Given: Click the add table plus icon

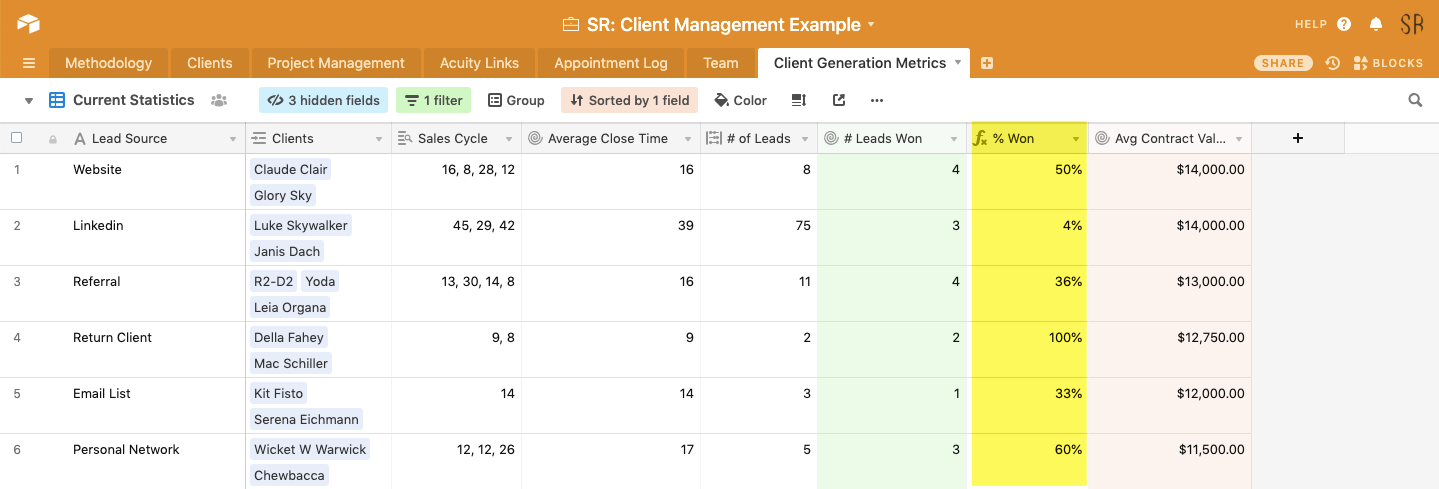Looking at the screenshot, I should [987, 63].
